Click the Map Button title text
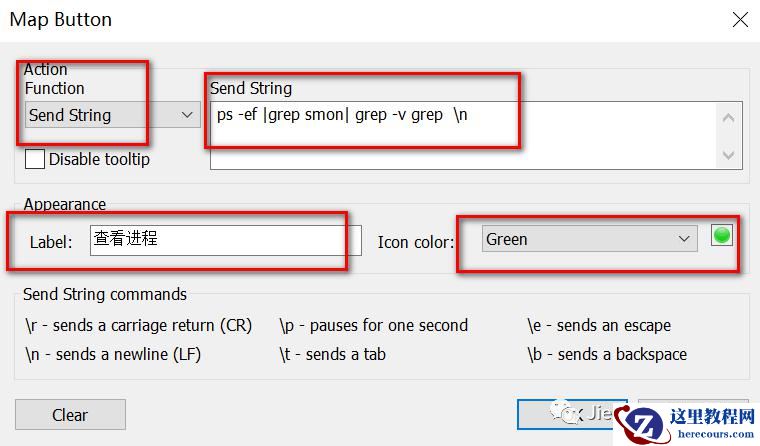Viewport: 760px width, 446px height. [x=61, y=20]
